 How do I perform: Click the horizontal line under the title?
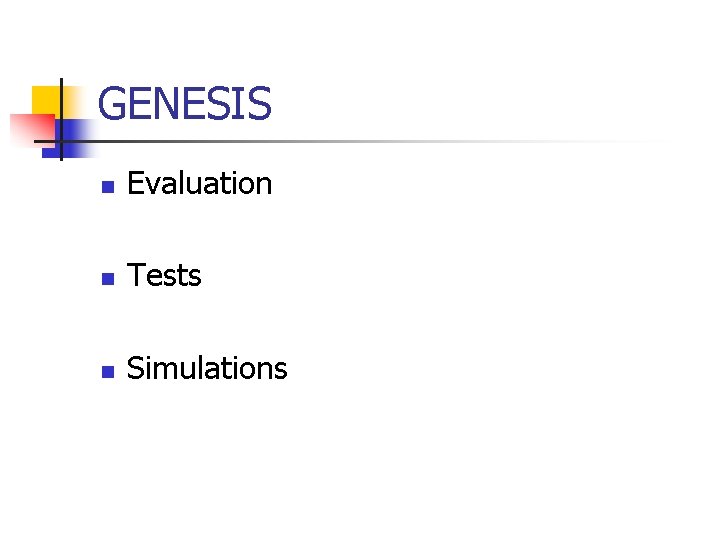(x=300, y=141)
